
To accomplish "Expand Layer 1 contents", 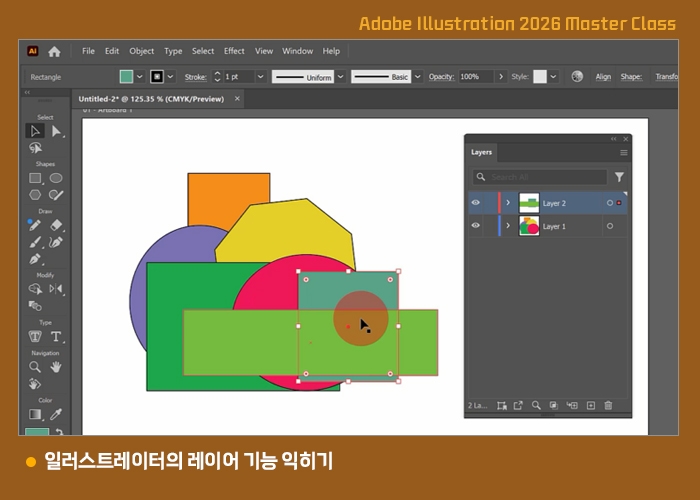I will (x=508, y=226).
